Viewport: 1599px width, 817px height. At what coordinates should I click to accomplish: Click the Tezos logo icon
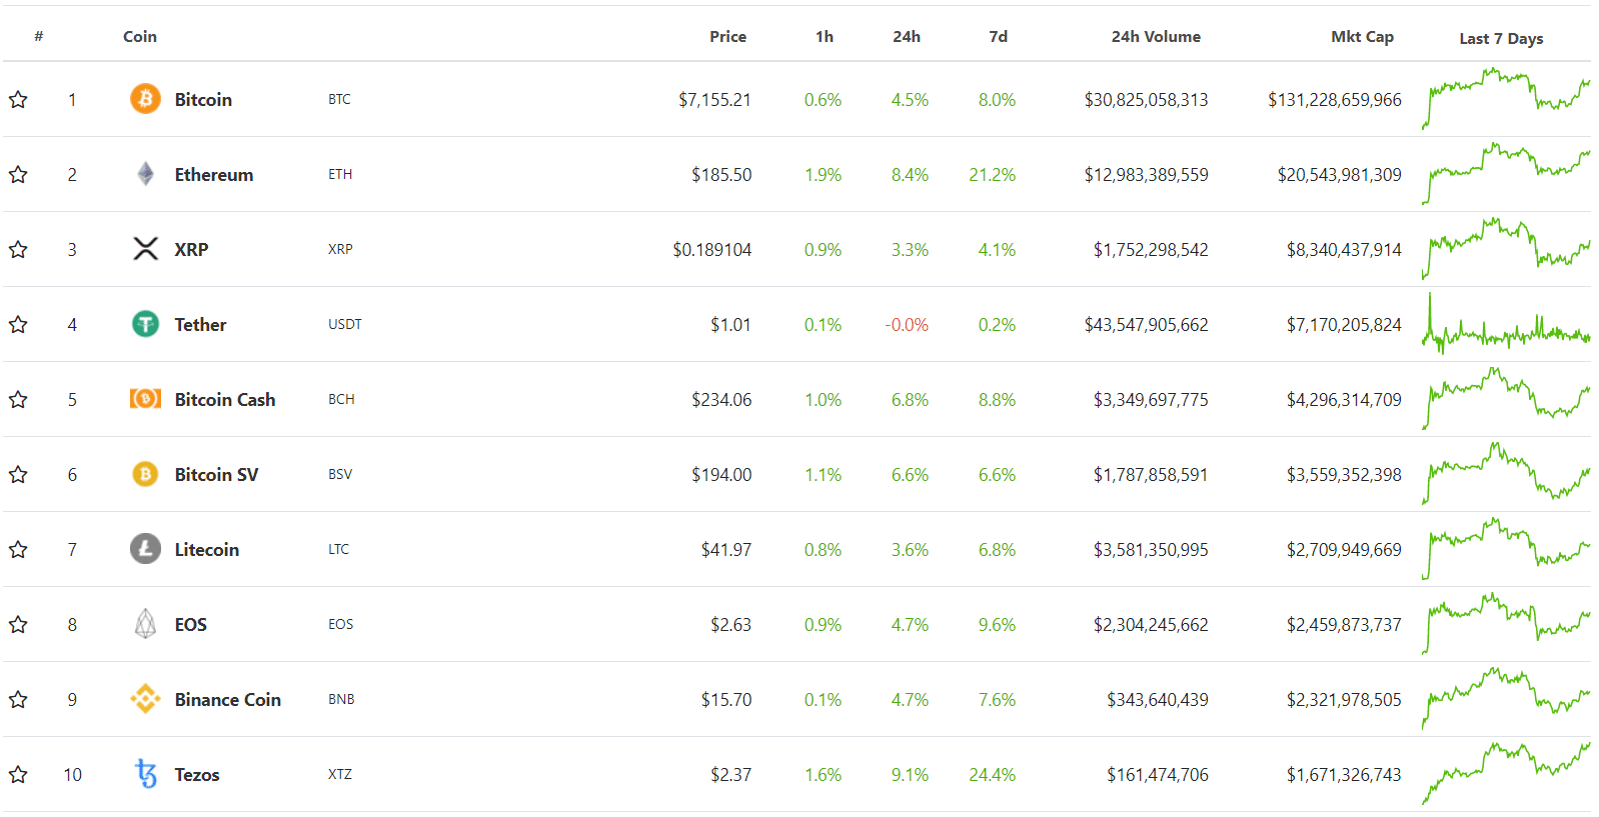coord(146,774)
